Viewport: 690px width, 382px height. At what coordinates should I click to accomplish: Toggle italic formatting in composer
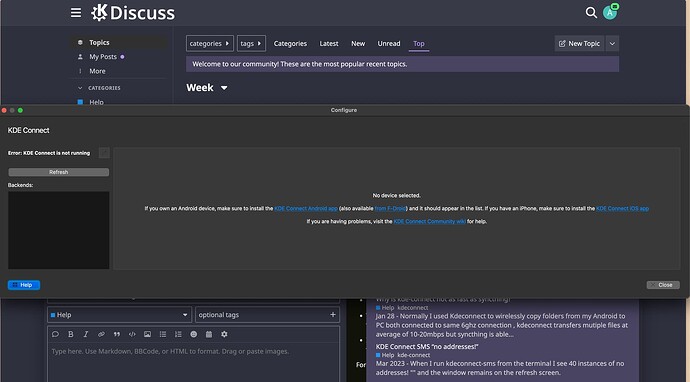click(86, 334)
